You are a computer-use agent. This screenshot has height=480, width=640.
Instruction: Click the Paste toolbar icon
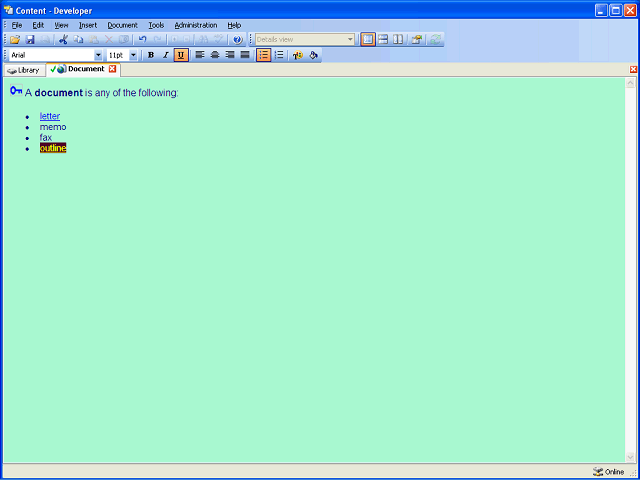[93, 40]
